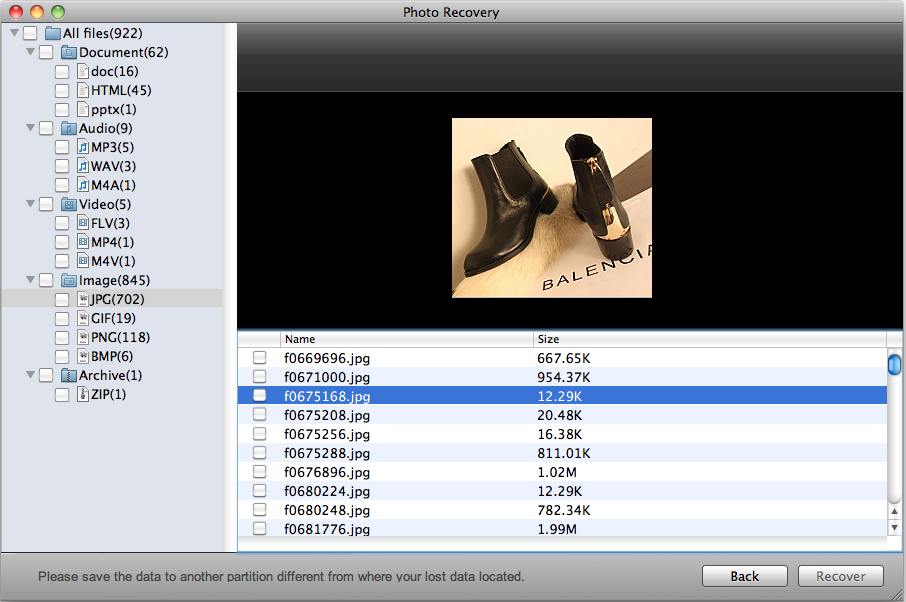Screen dimensions: 906x602
Task: Click the M4A music file icon
Action: point(83,185)
